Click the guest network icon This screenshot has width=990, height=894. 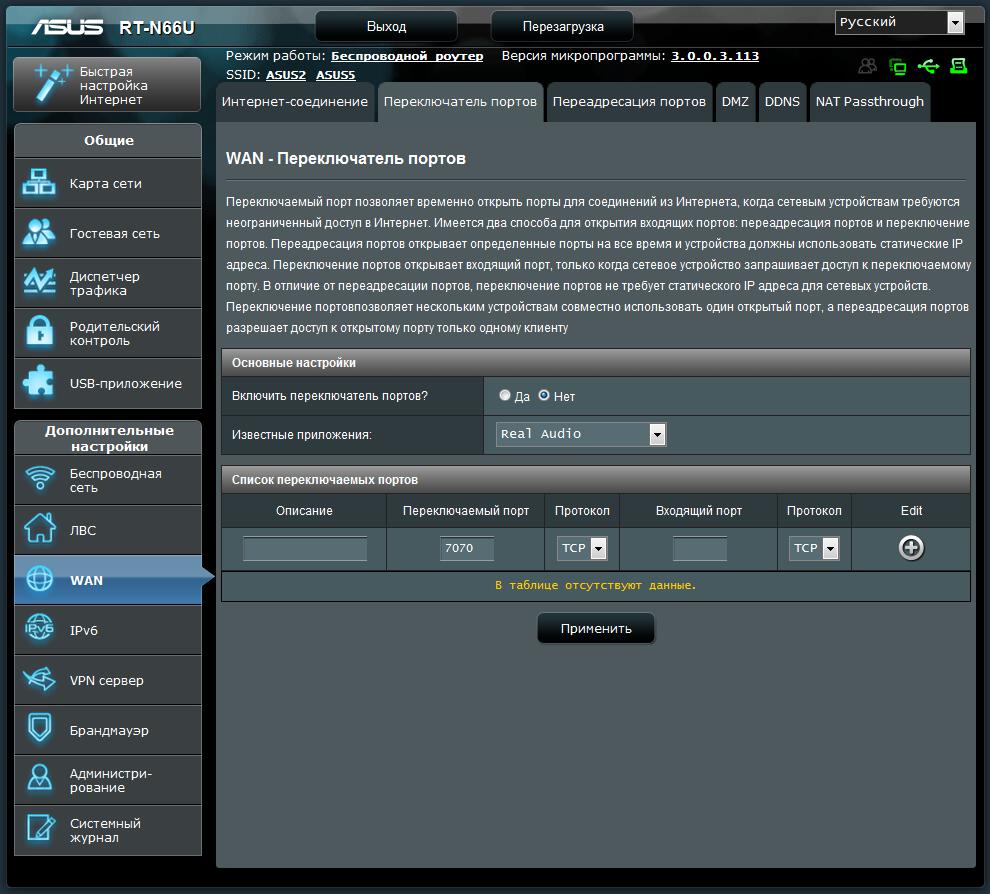[39, 232]
